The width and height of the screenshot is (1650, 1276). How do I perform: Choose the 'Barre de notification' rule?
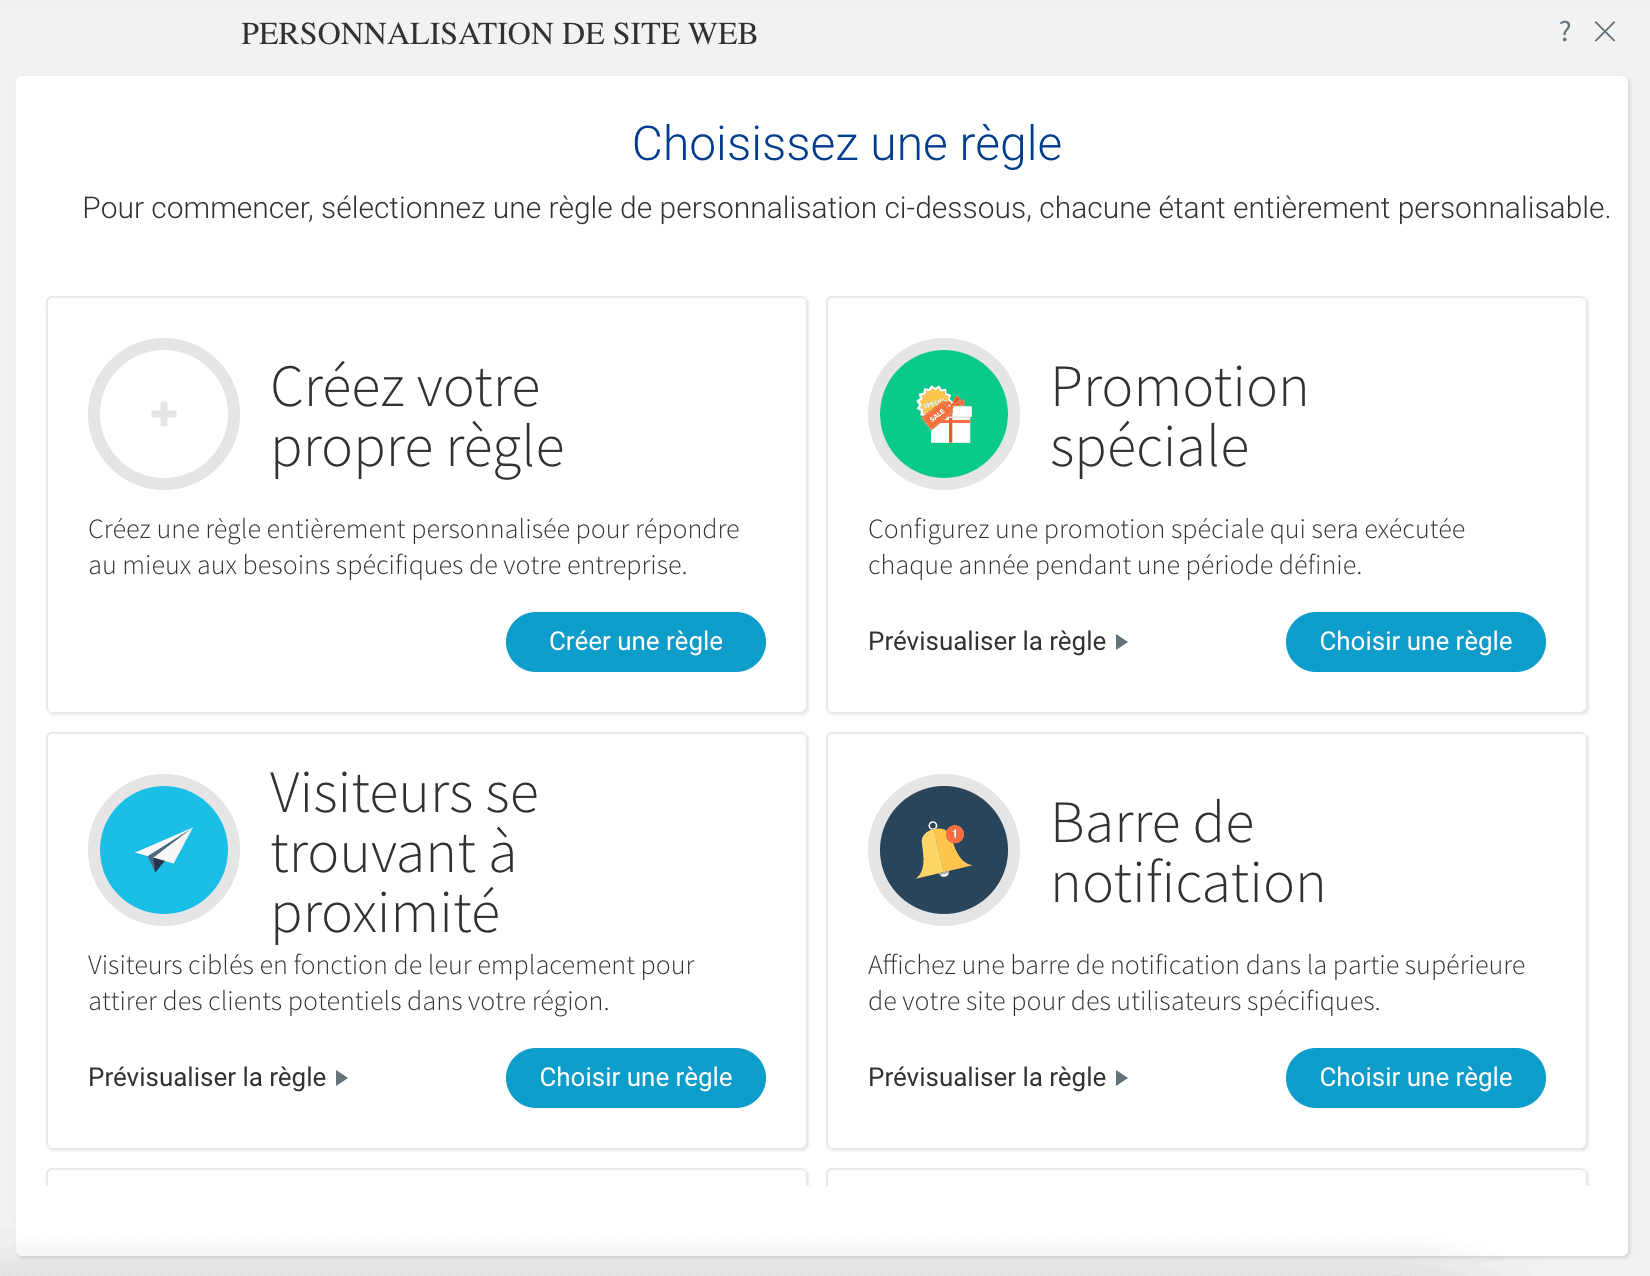pos(1416,1078)
